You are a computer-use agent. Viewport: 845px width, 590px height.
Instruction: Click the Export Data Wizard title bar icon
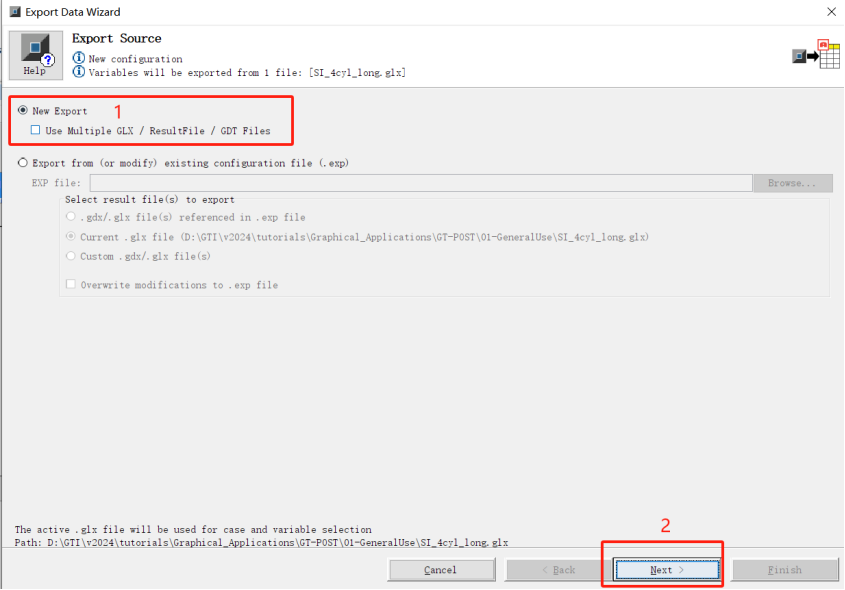tap(15, 12)
